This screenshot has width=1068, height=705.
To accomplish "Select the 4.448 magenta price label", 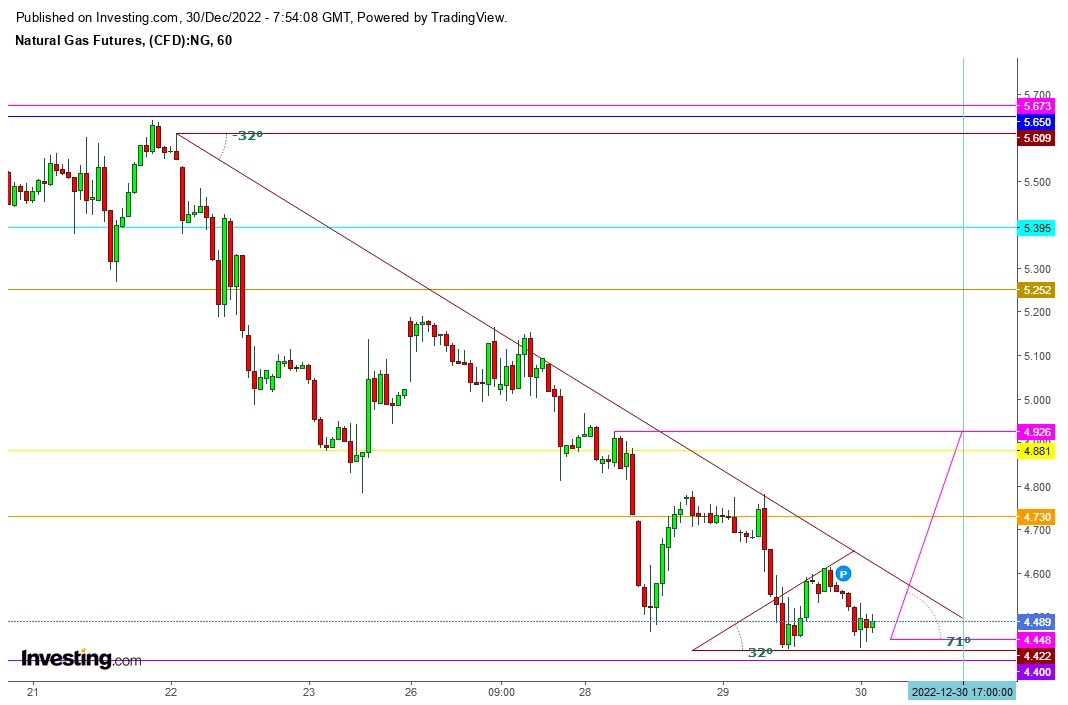I will (x=1036, y=640).
